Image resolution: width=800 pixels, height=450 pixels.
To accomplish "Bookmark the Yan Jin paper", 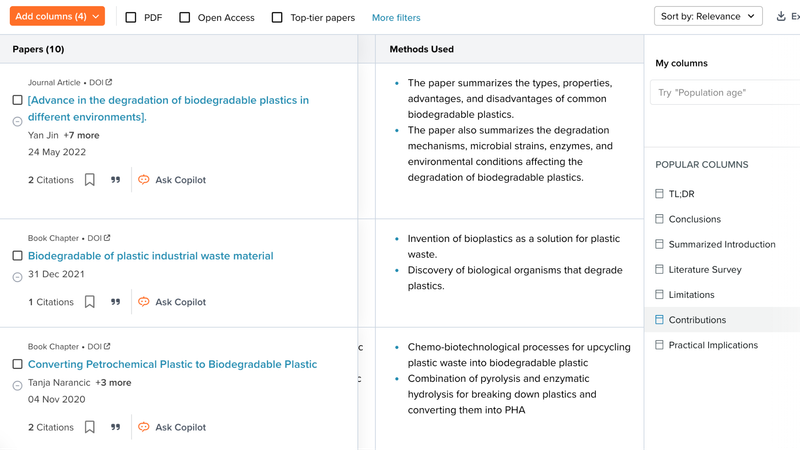I will coord(90,180).
